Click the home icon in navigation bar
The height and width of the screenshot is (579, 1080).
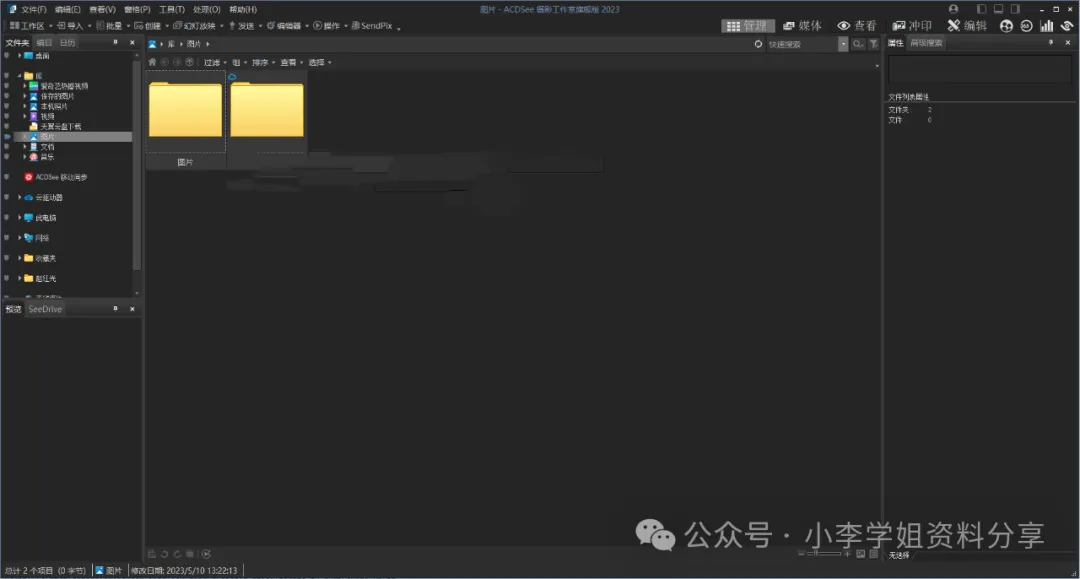click(152, 62)
